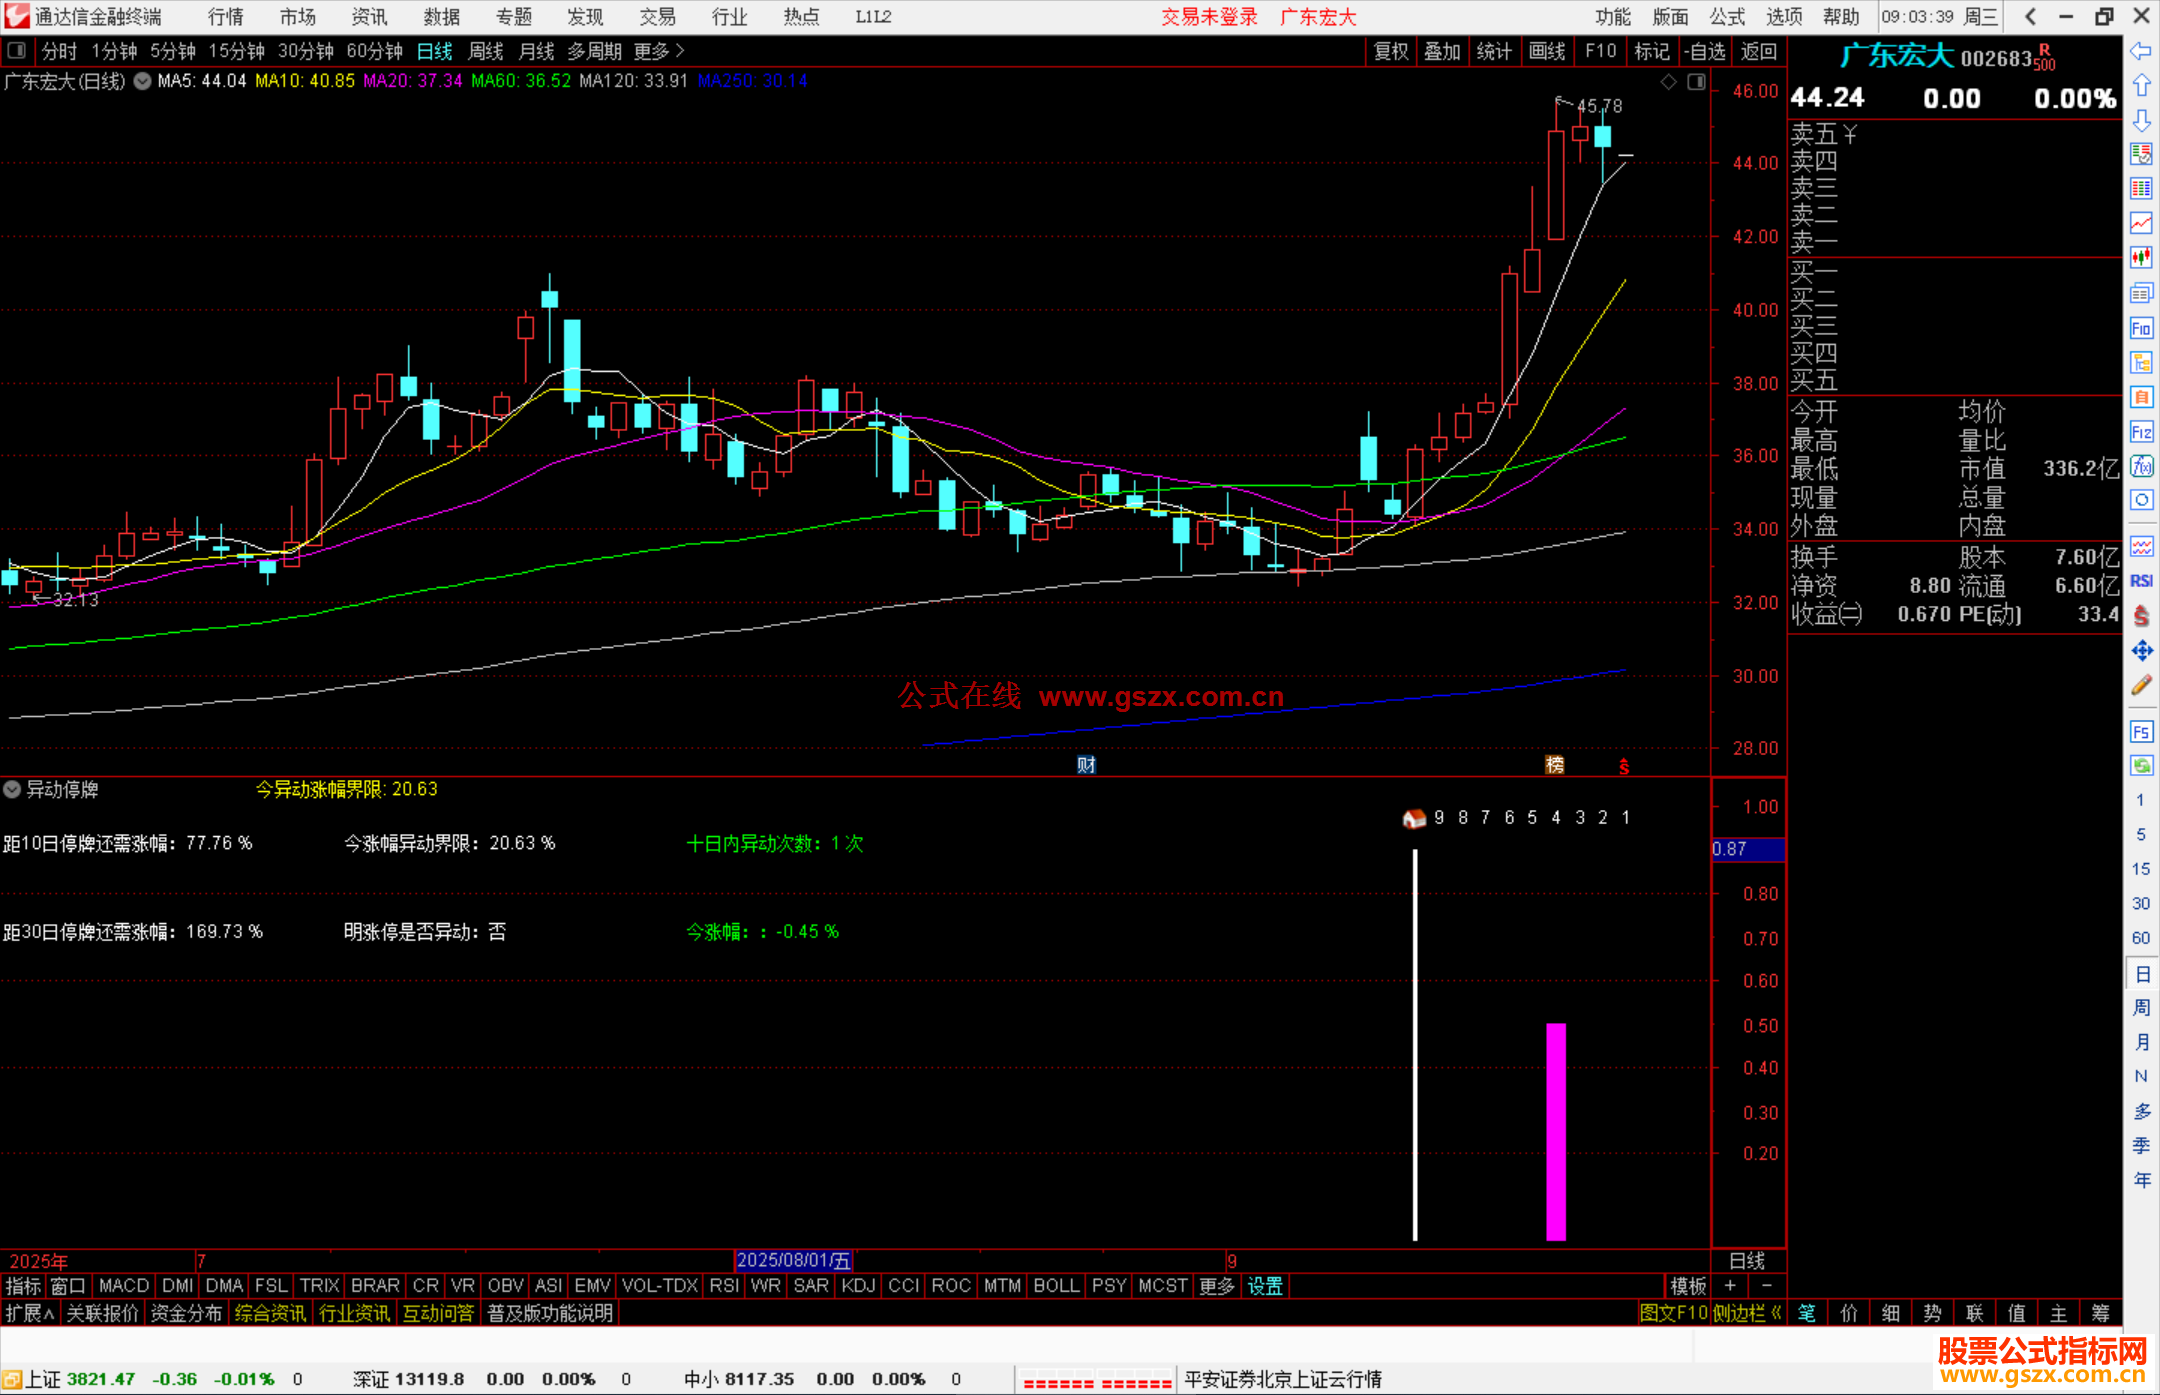Open the 叠加 overlay dropdown
The height and width of the screenshot is (1395, 2160).
(1442, 51)
